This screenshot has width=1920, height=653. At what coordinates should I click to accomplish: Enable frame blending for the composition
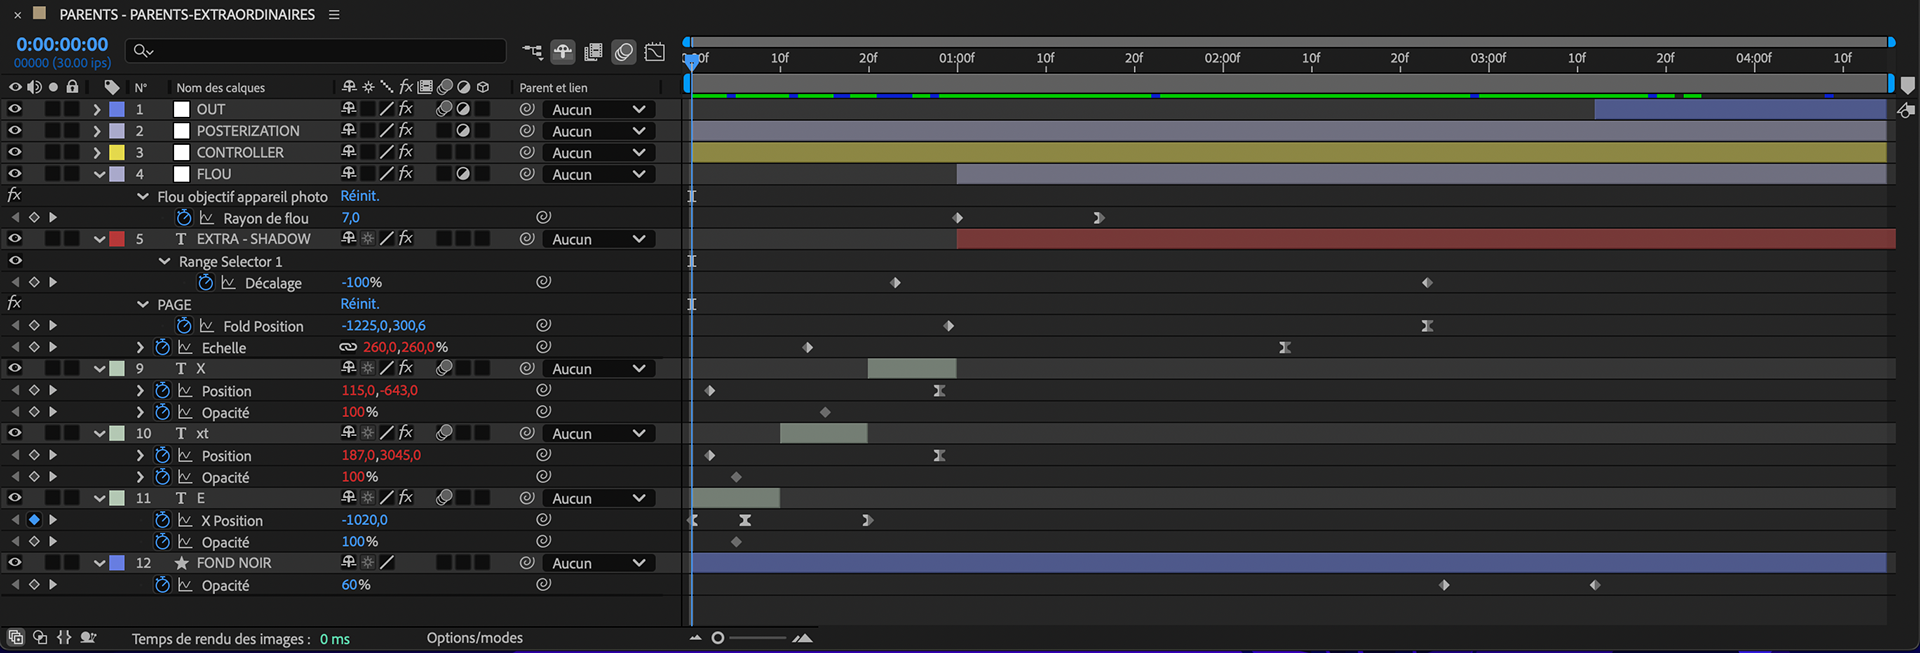click(593, 51)
